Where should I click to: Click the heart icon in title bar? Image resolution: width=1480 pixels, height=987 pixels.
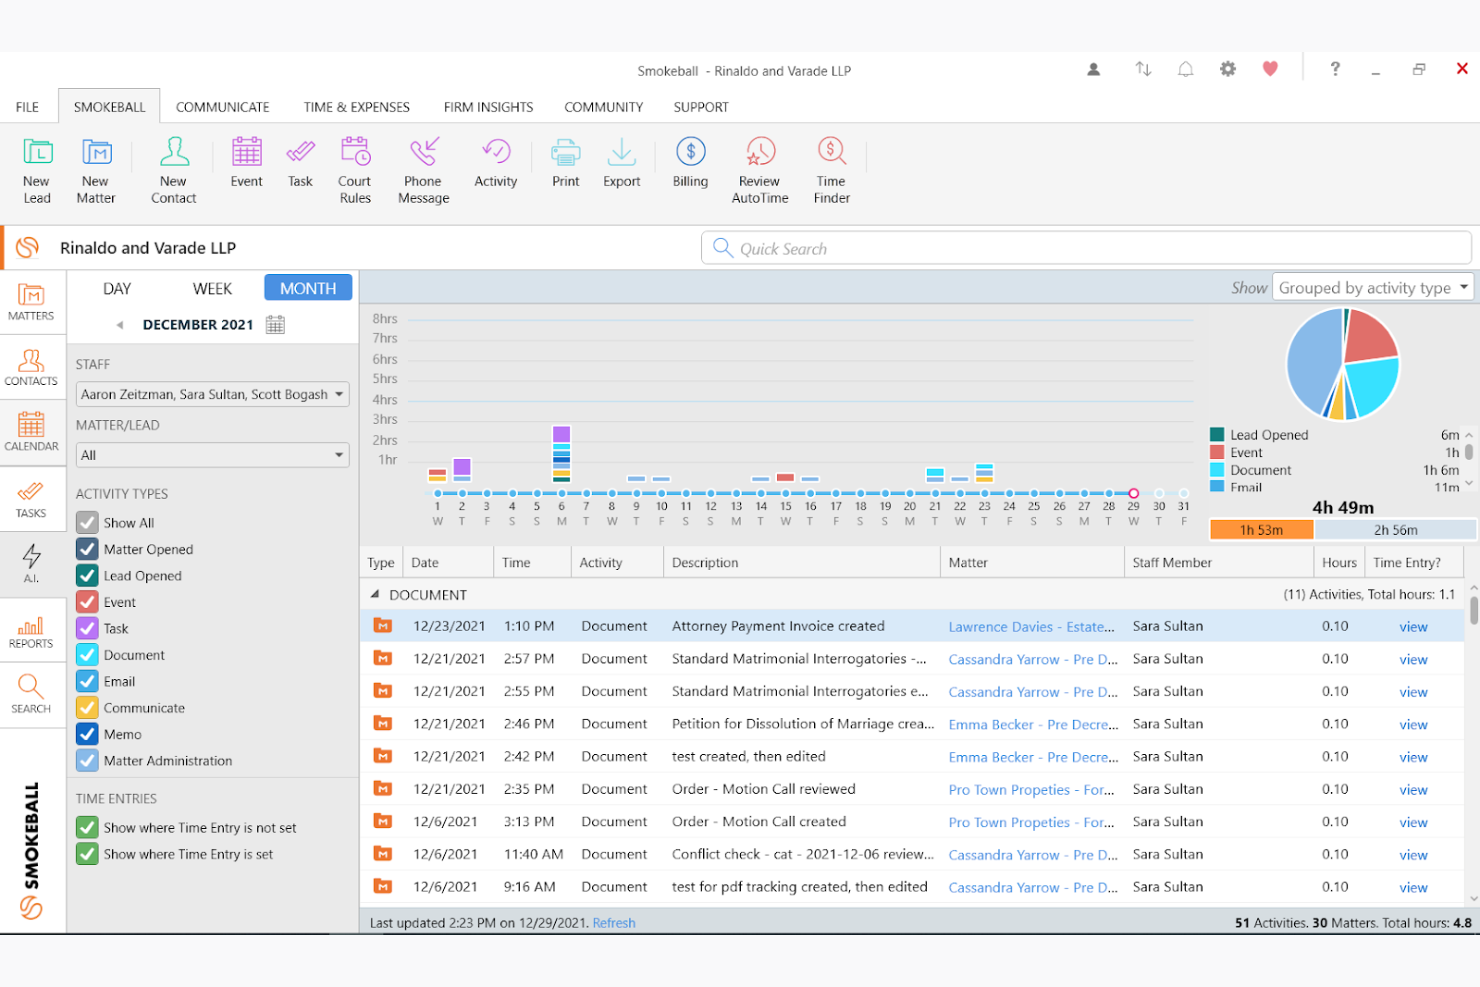tap(1270, 69)
